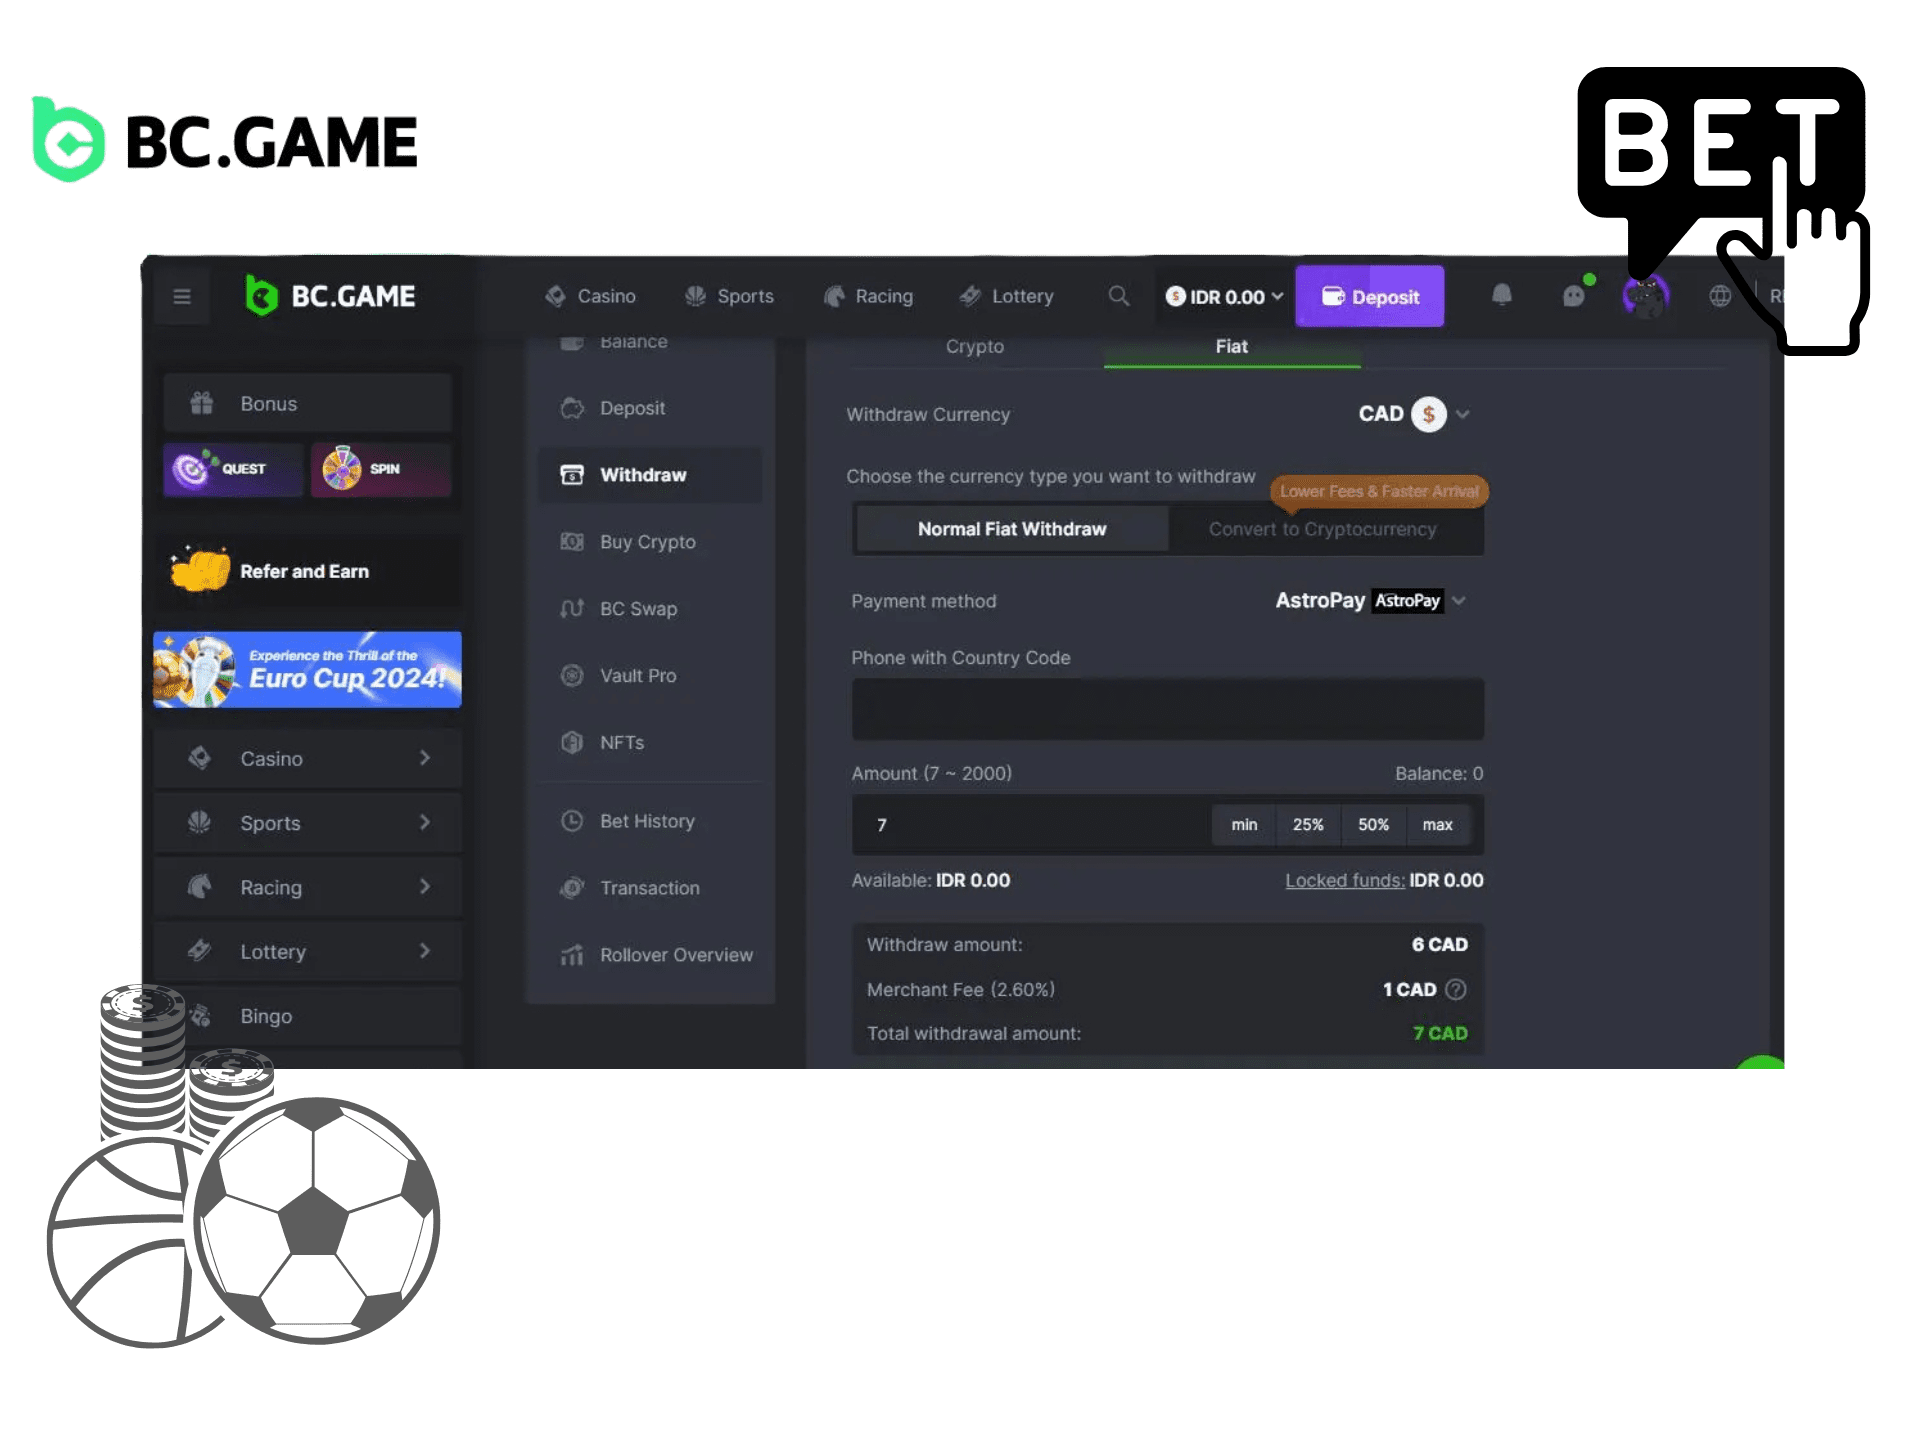Click the BC Swap icon
Image resolution: width=1920 pixels, height=1440 pixels.
[x=572, y=609]
